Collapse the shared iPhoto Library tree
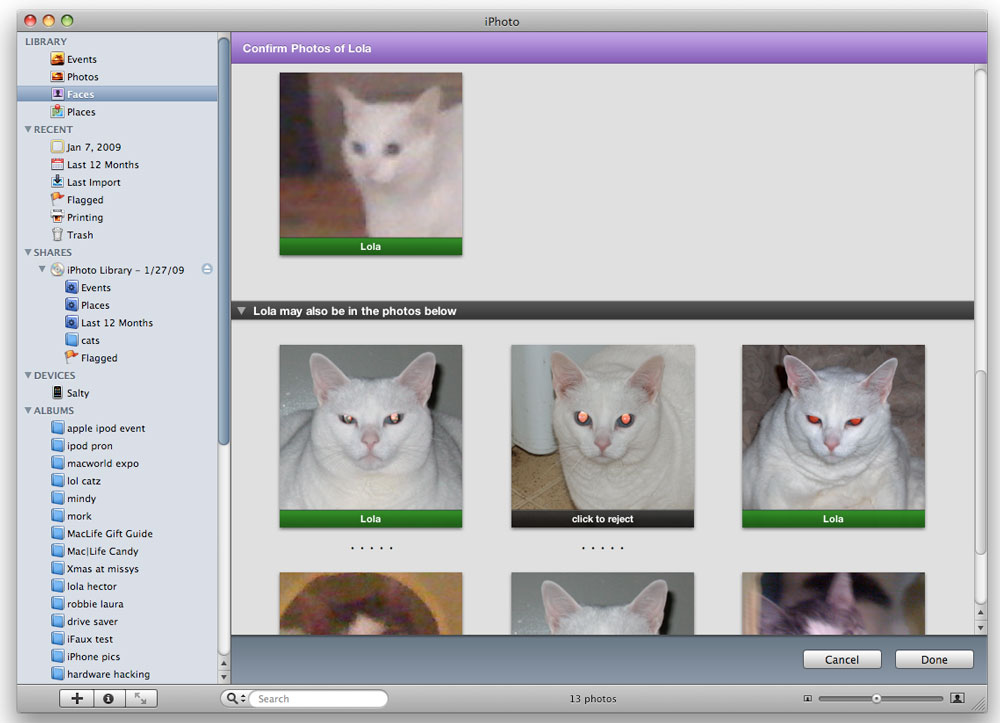 point(42,270)
